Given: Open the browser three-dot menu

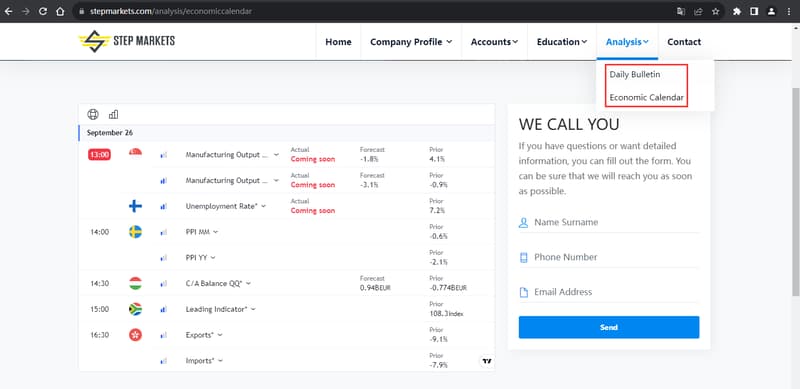Looking at the screenshot, I should pos(789,11).
